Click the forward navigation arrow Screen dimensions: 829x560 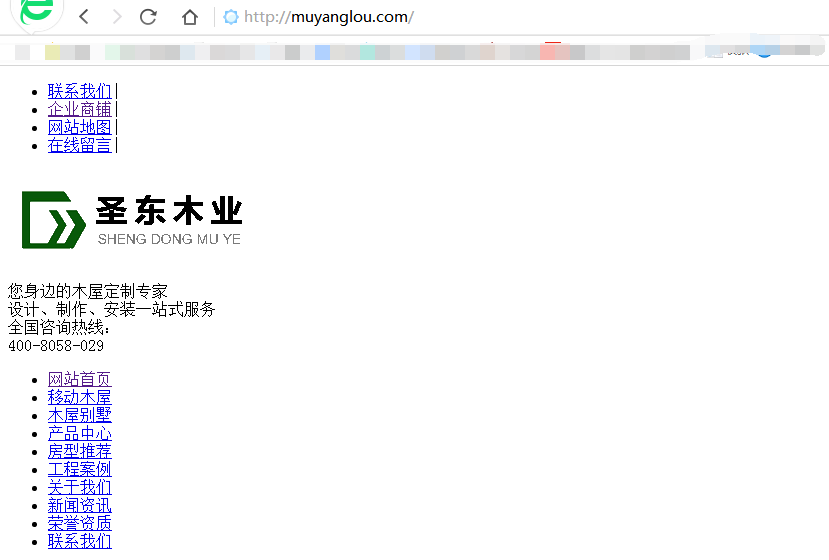(117, 17)
